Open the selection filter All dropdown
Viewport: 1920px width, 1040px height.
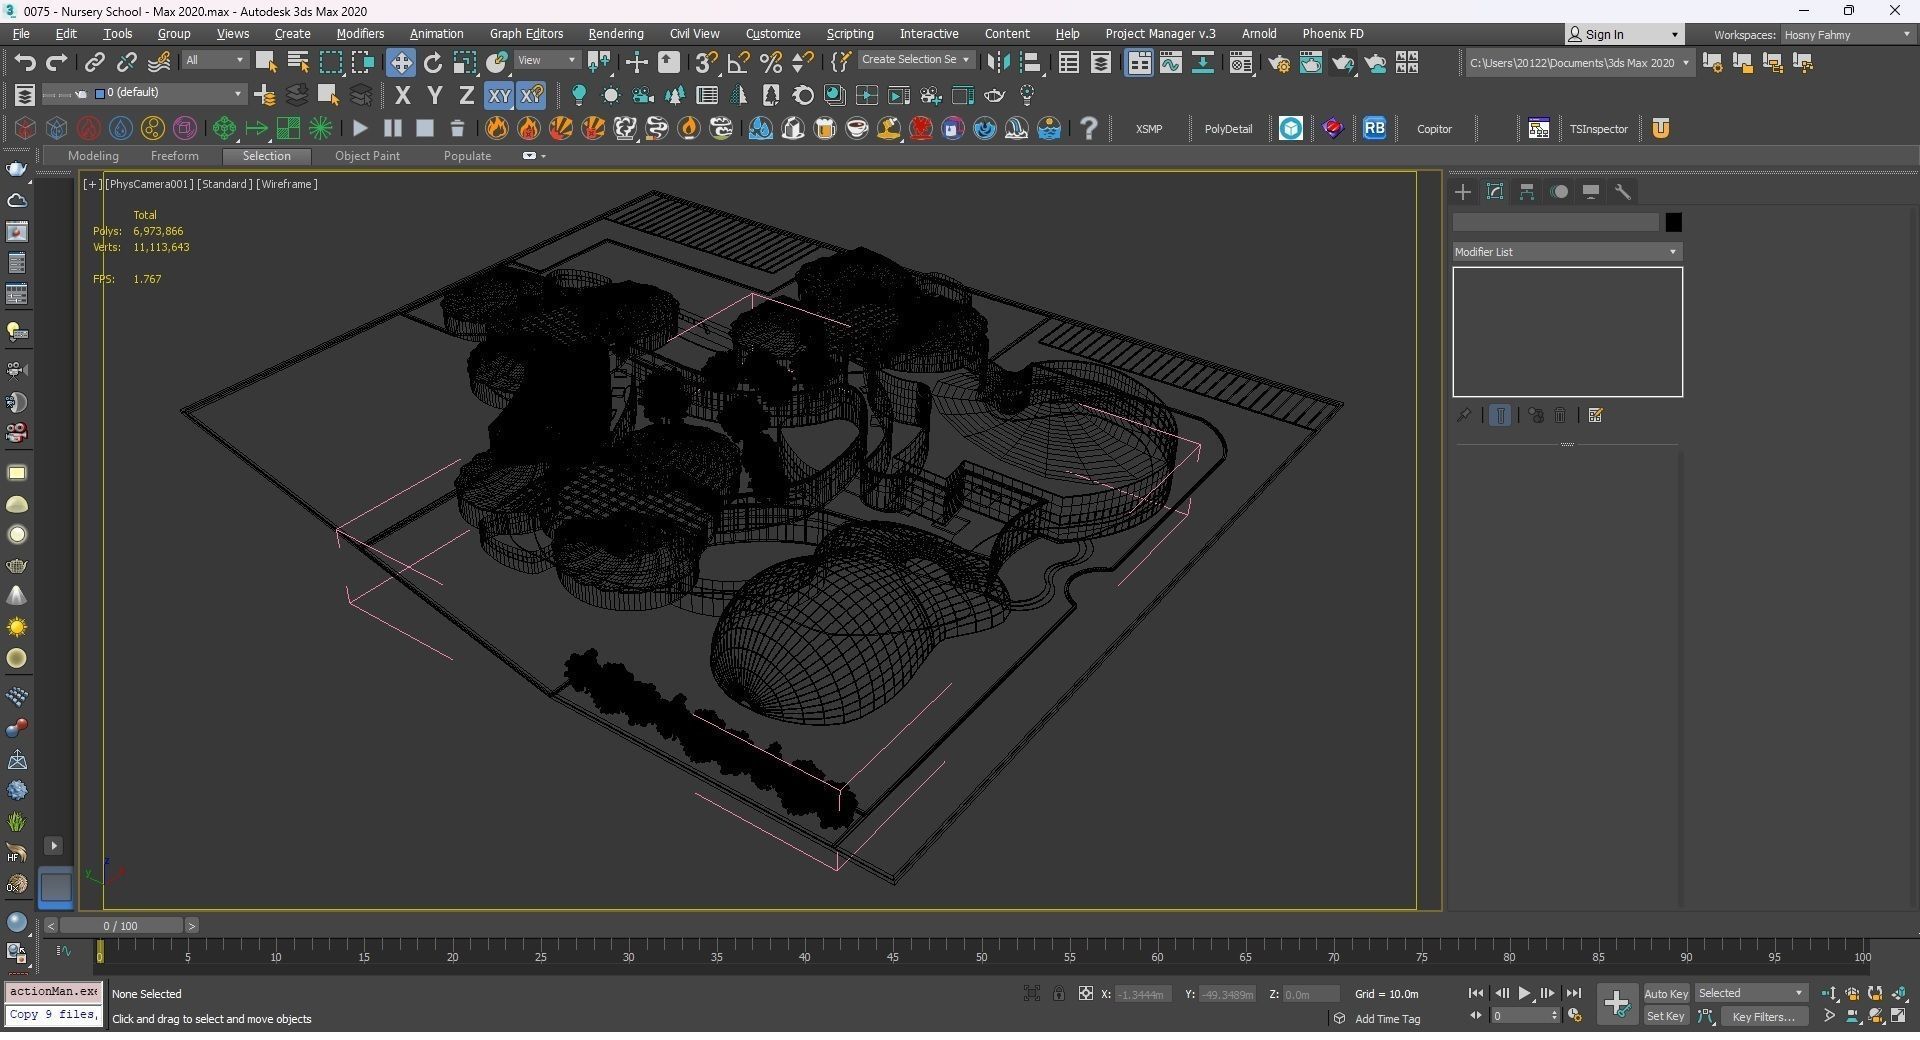214,61
